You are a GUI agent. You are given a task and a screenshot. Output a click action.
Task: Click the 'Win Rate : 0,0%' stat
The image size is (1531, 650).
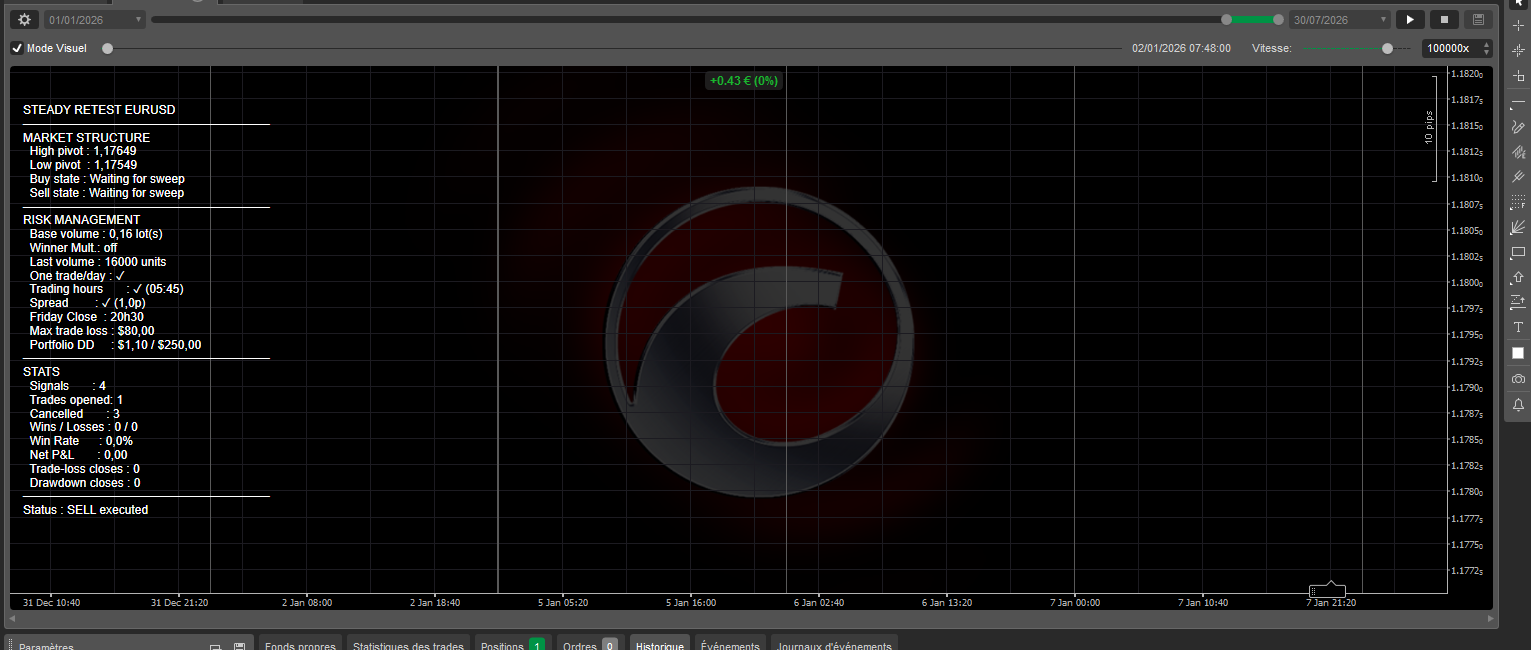point(81,441)
